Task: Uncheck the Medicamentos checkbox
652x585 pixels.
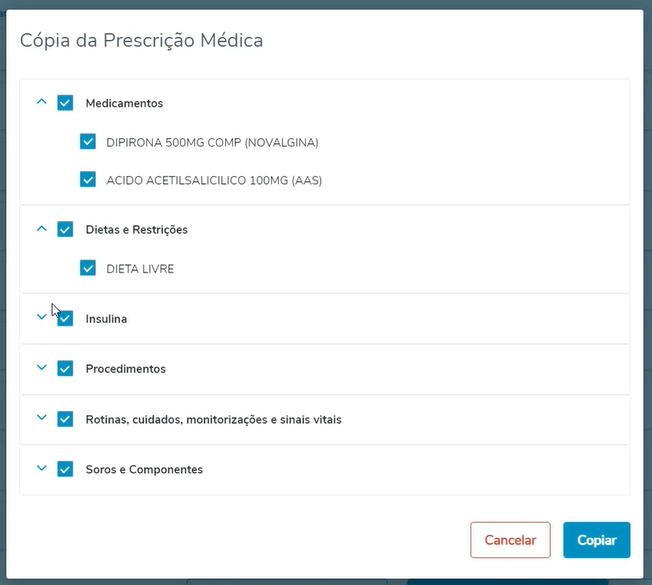Action: tap(65, 103)
